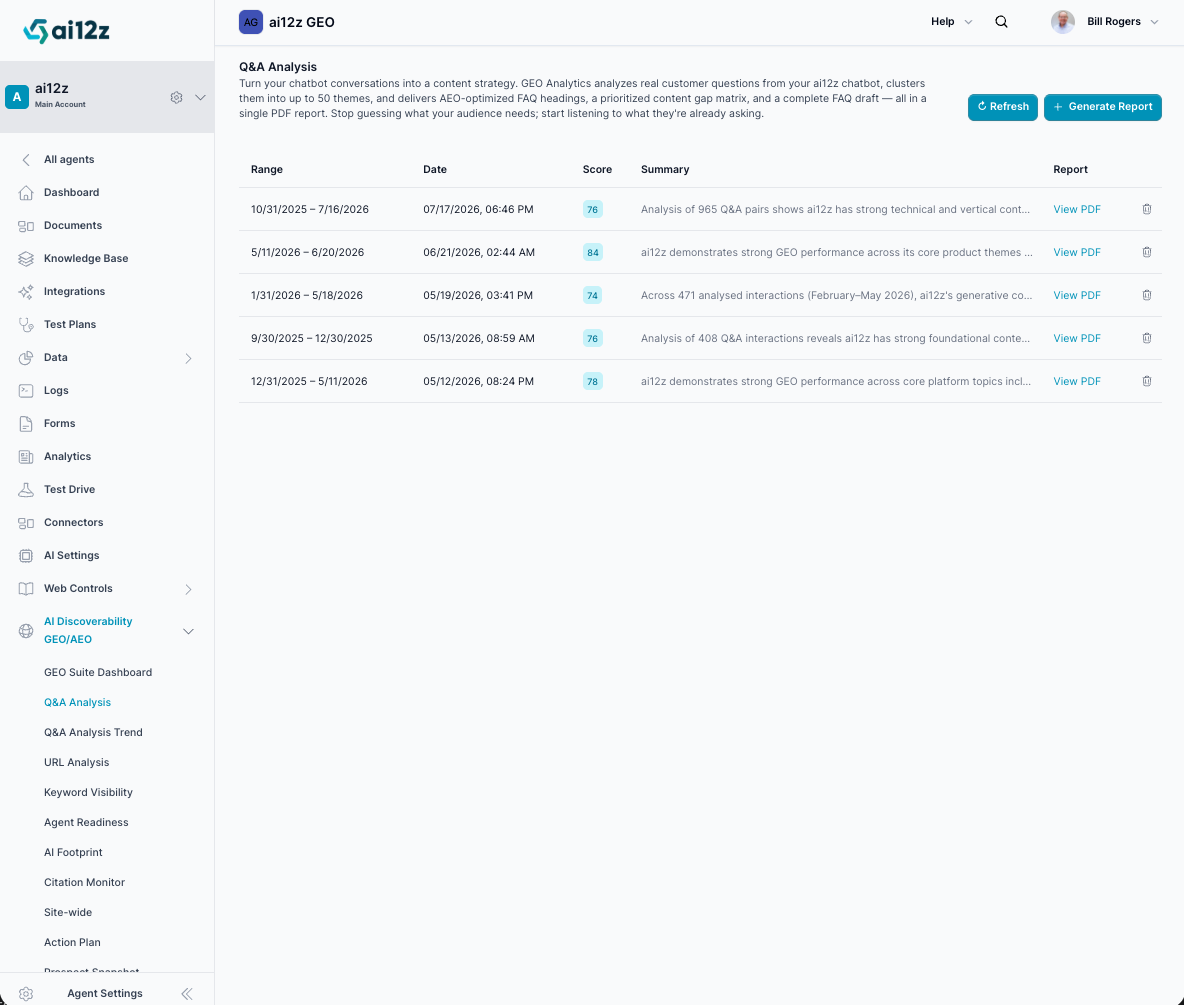
Task: Go back to All agents
Action: point(69,159)
